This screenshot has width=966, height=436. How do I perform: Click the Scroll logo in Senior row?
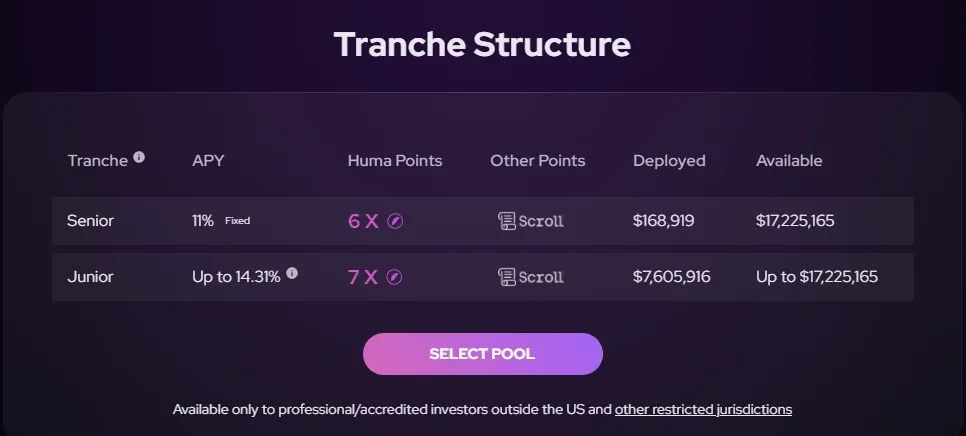point(531,221)
